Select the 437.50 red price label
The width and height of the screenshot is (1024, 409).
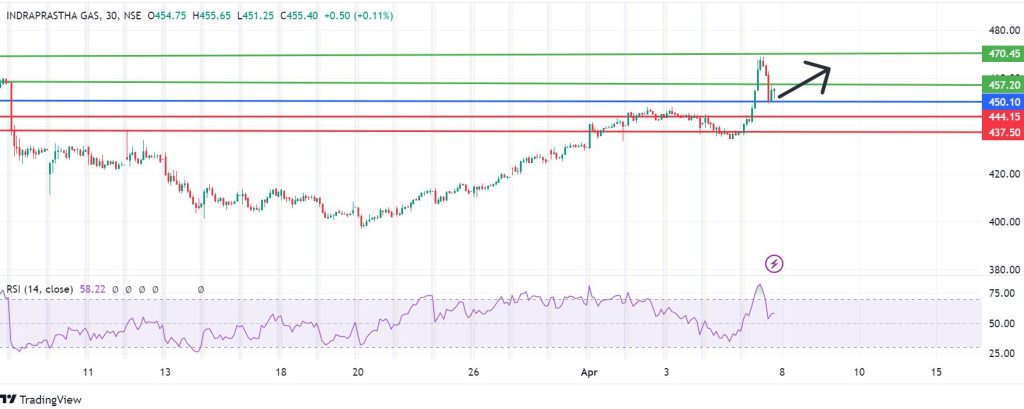pos(1002,133)
